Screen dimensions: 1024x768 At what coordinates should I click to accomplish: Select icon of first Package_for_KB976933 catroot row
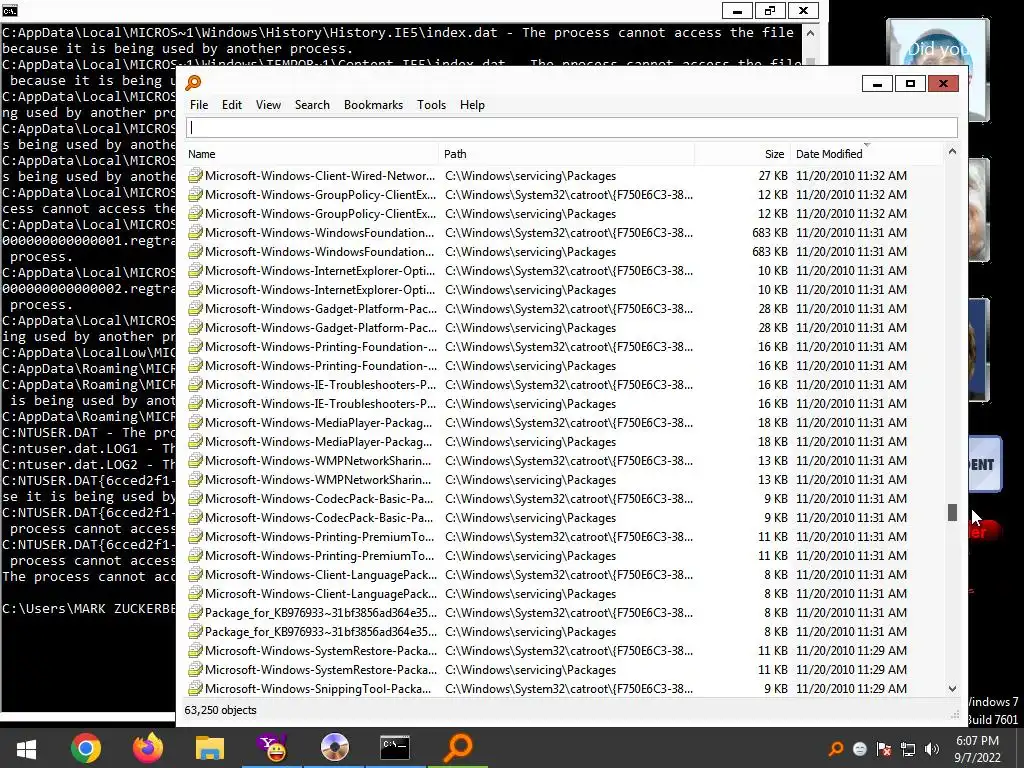pyautogui.click(x=195, y=613)
